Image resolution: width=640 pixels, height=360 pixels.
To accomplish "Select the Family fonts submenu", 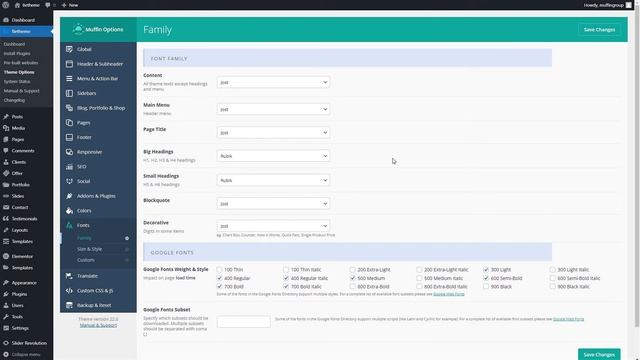I will click(x=84, y=238).
